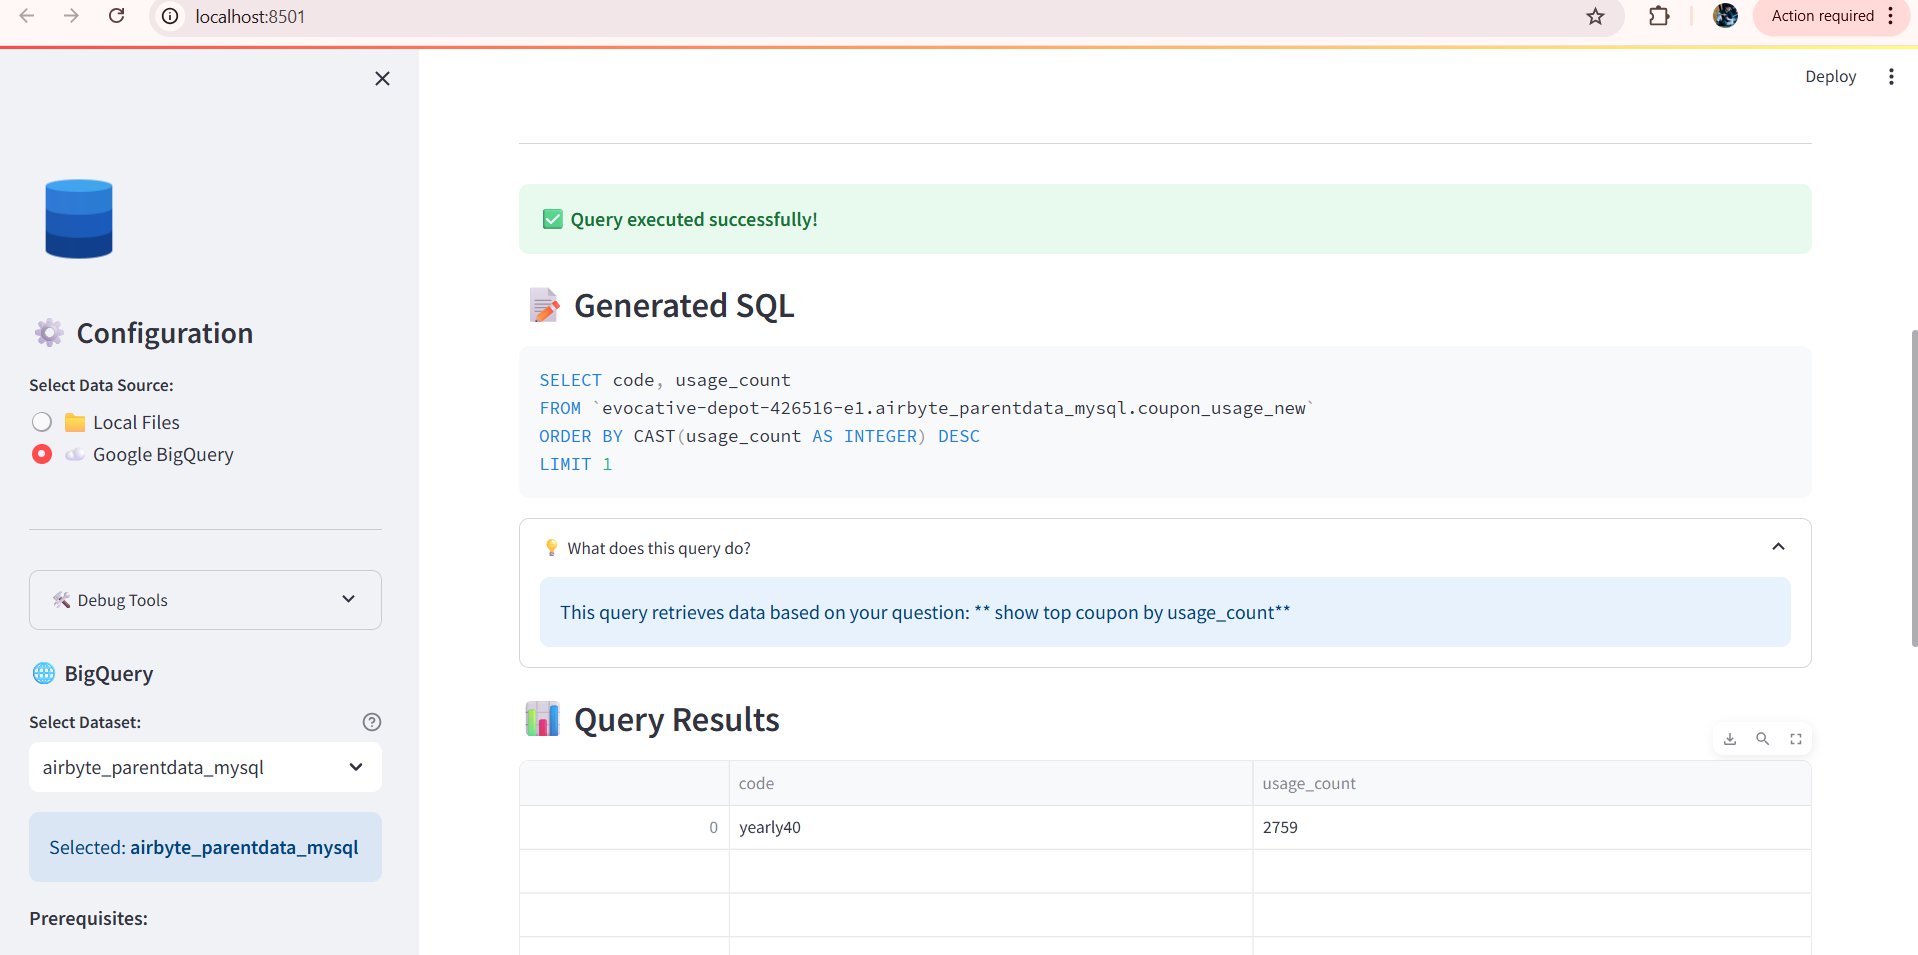
Task: Open the browser extensions puzzle icon
Action: [x=1659, y=16]
